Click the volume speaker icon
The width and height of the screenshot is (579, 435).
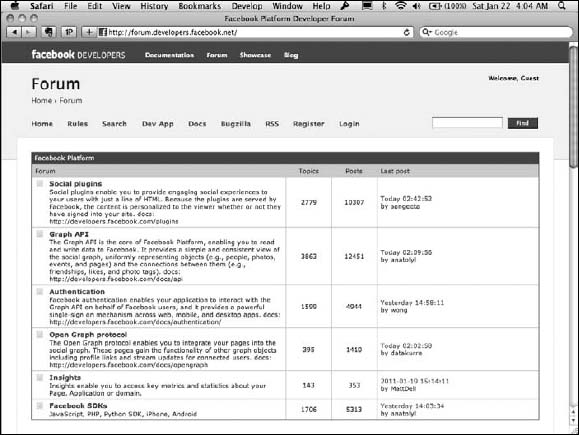click(417, 6)
